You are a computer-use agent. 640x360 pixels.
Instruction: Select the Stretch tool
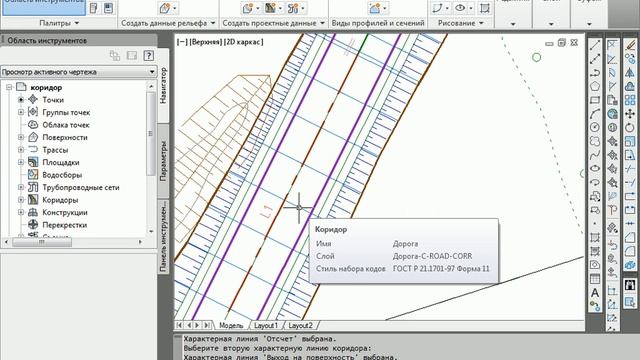(630, 155)
